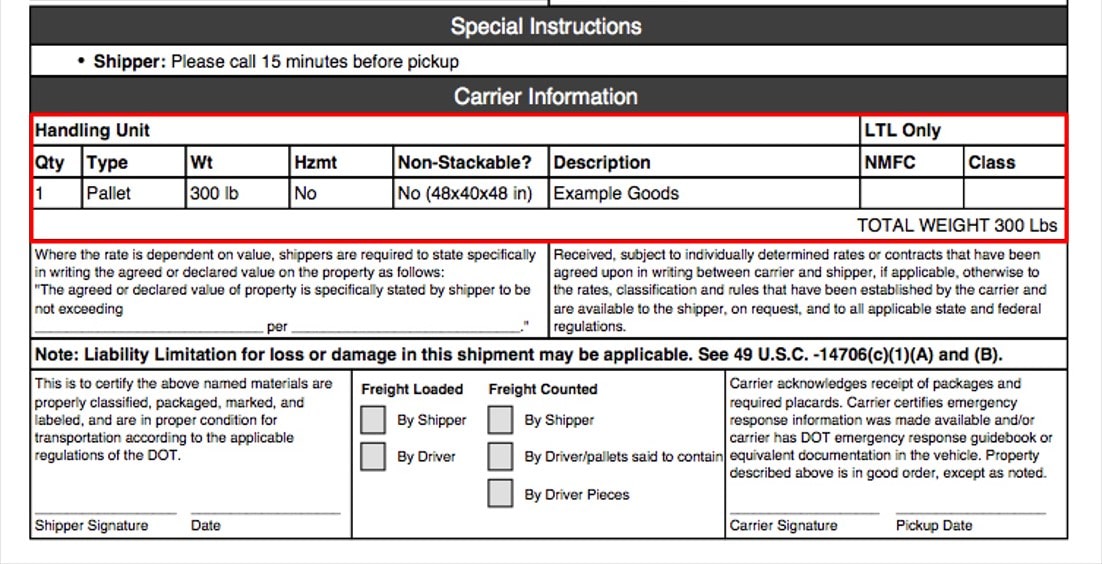Tick By Driver/pallets said to contain box
Screen dimensions: 1102x564
click(x=500, y=456)
